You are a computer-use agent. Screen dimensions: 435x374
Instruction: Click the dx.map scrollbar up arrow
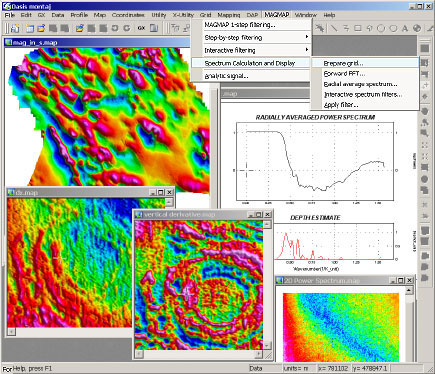coord(169,202)
